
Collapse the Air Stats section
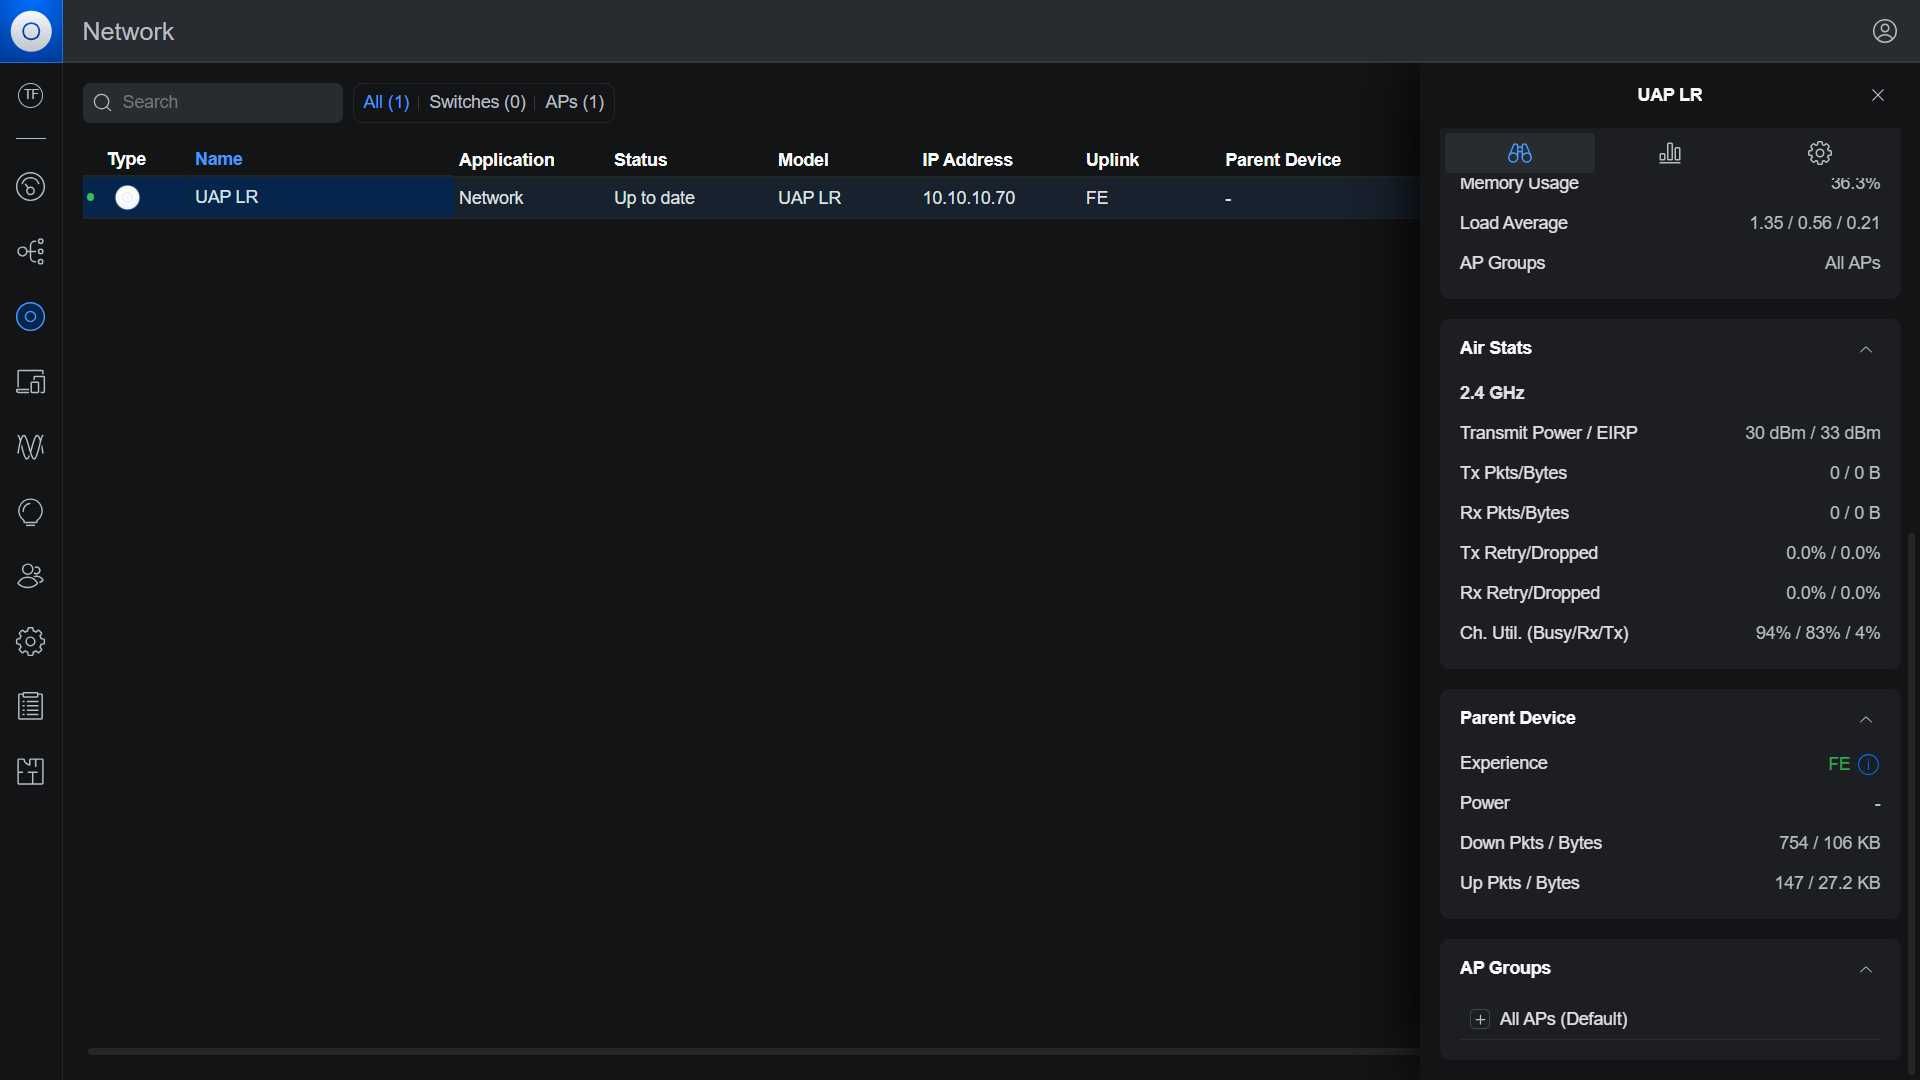1866,349
